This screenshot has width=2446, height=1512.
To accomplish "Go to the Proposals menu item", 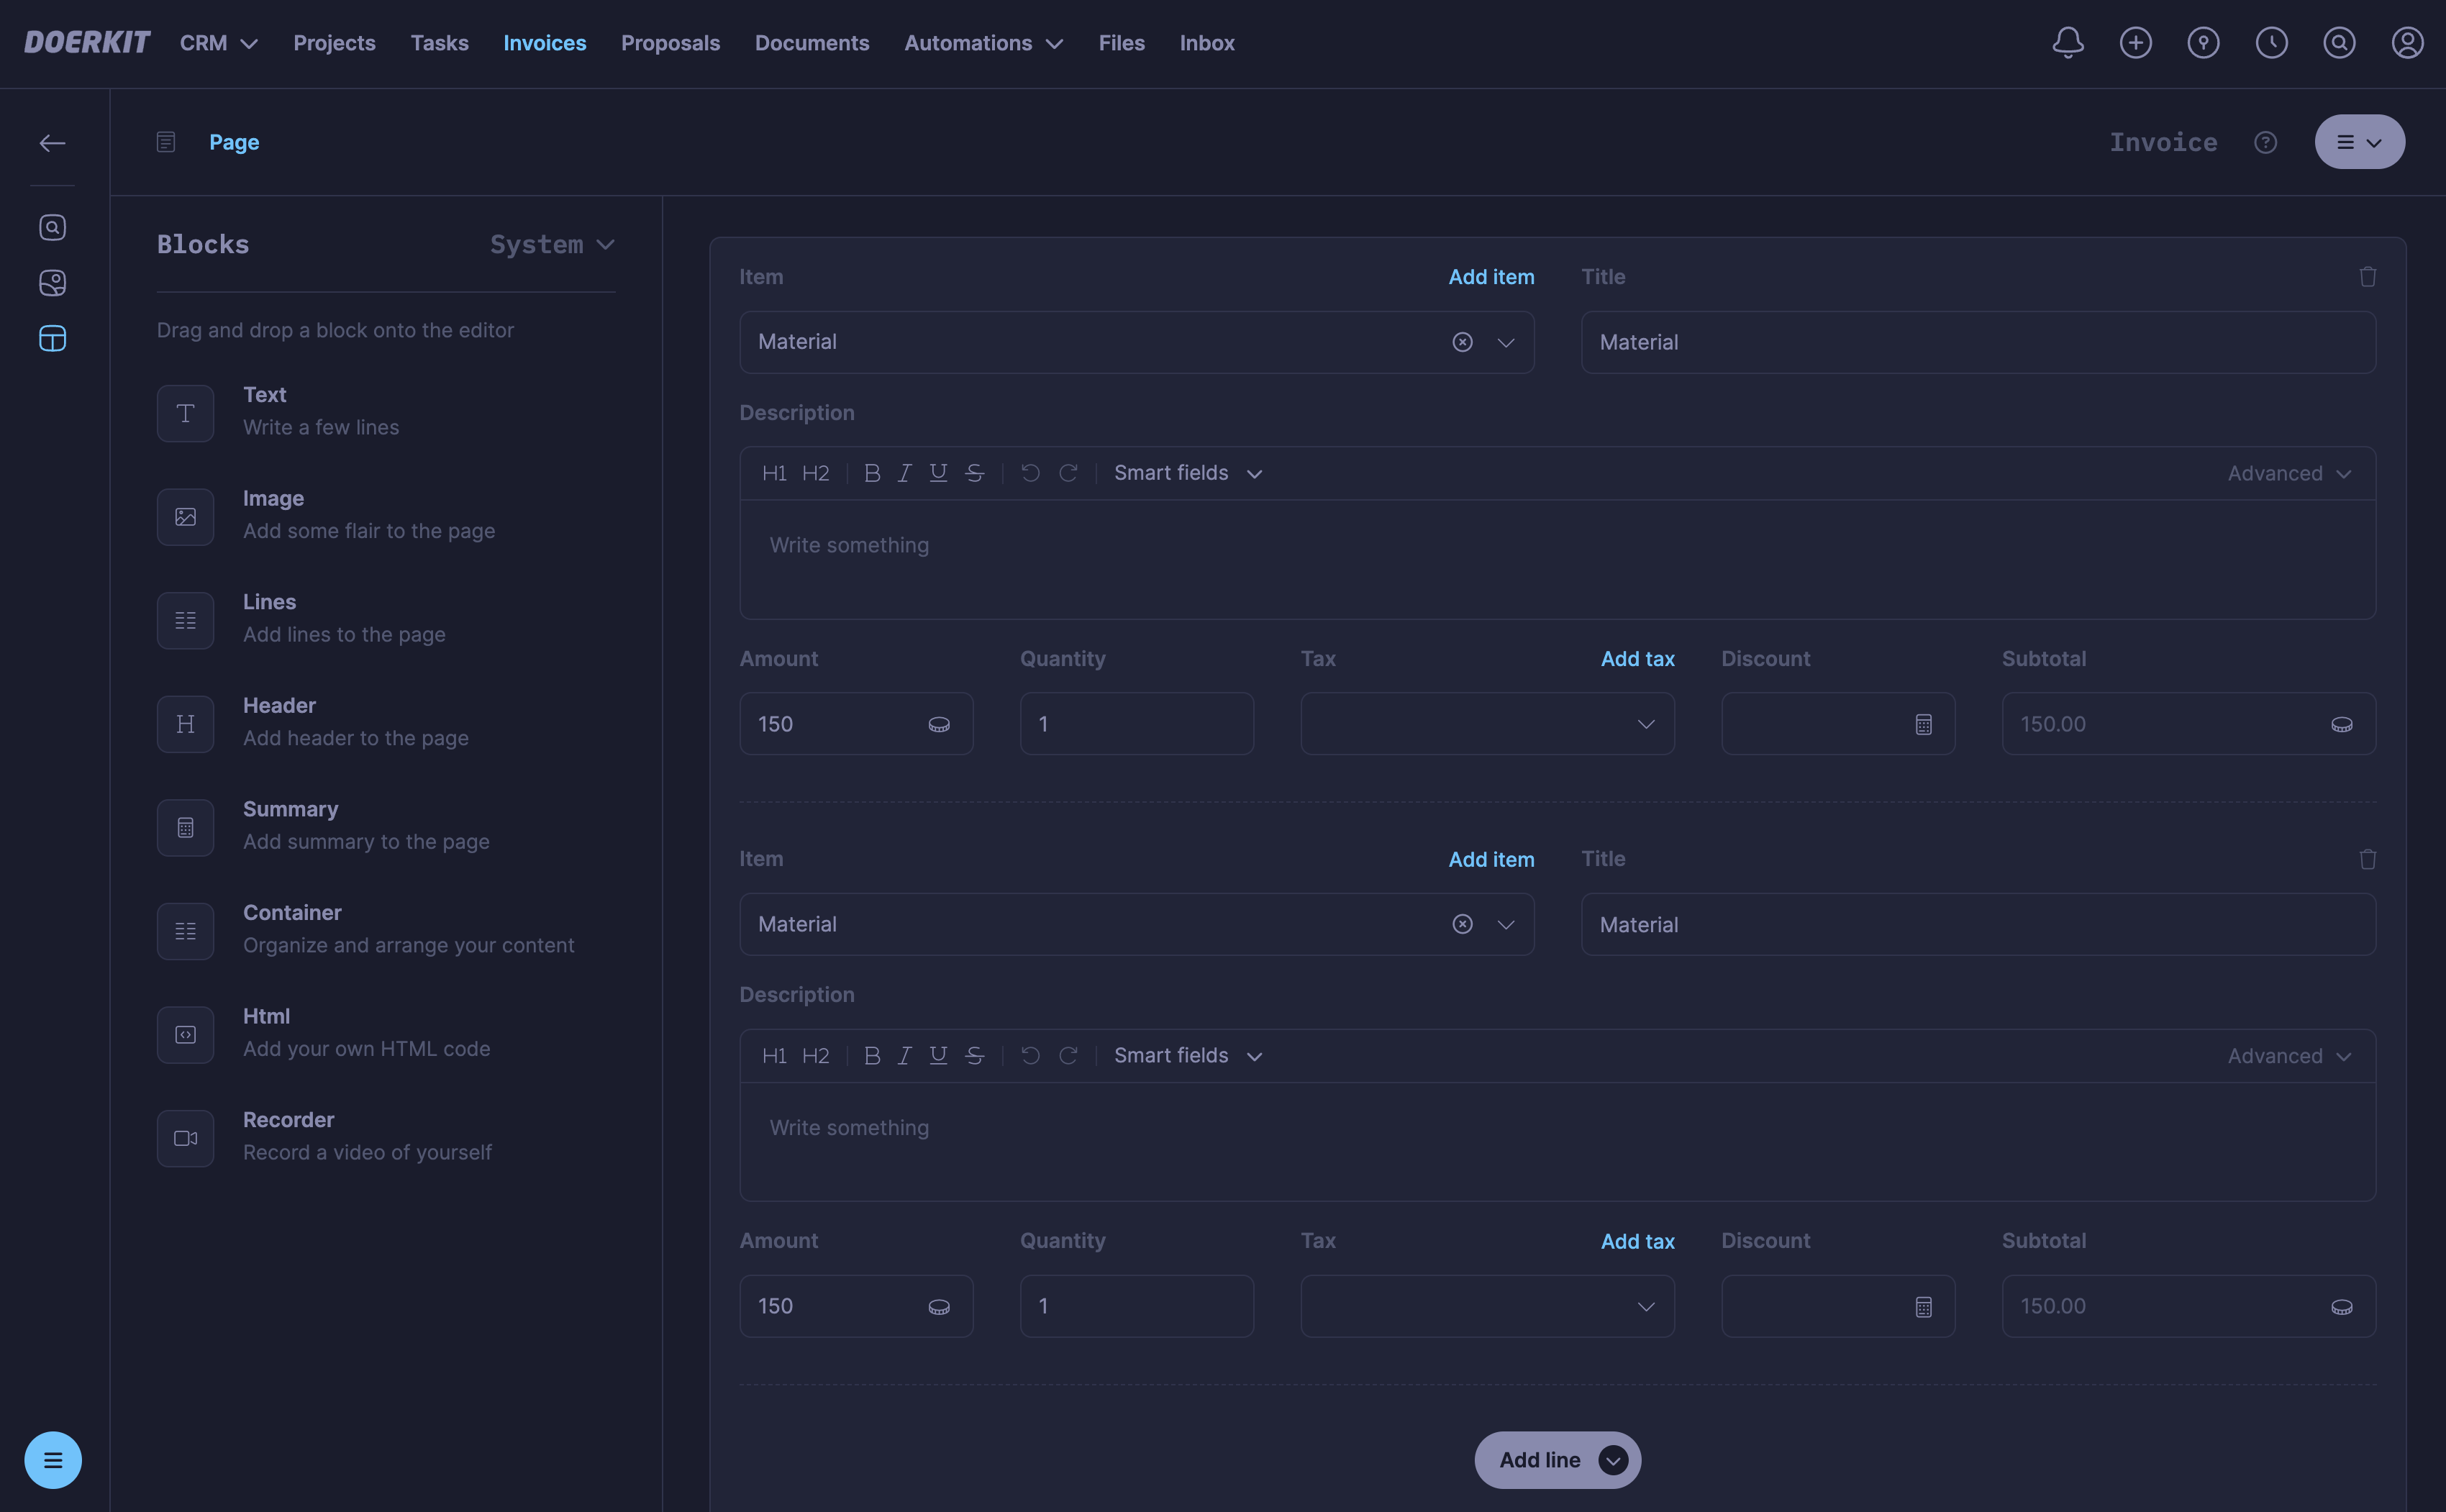I will (x=670, y=43).
